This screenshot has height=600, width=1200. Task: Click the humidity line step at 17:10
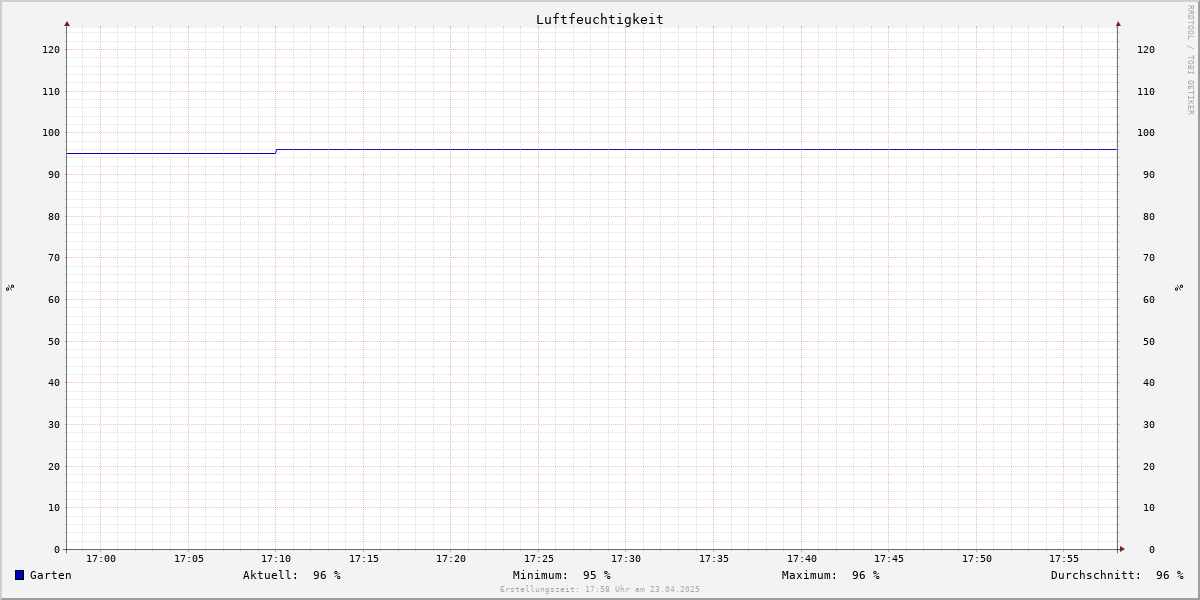pos(276,151)
